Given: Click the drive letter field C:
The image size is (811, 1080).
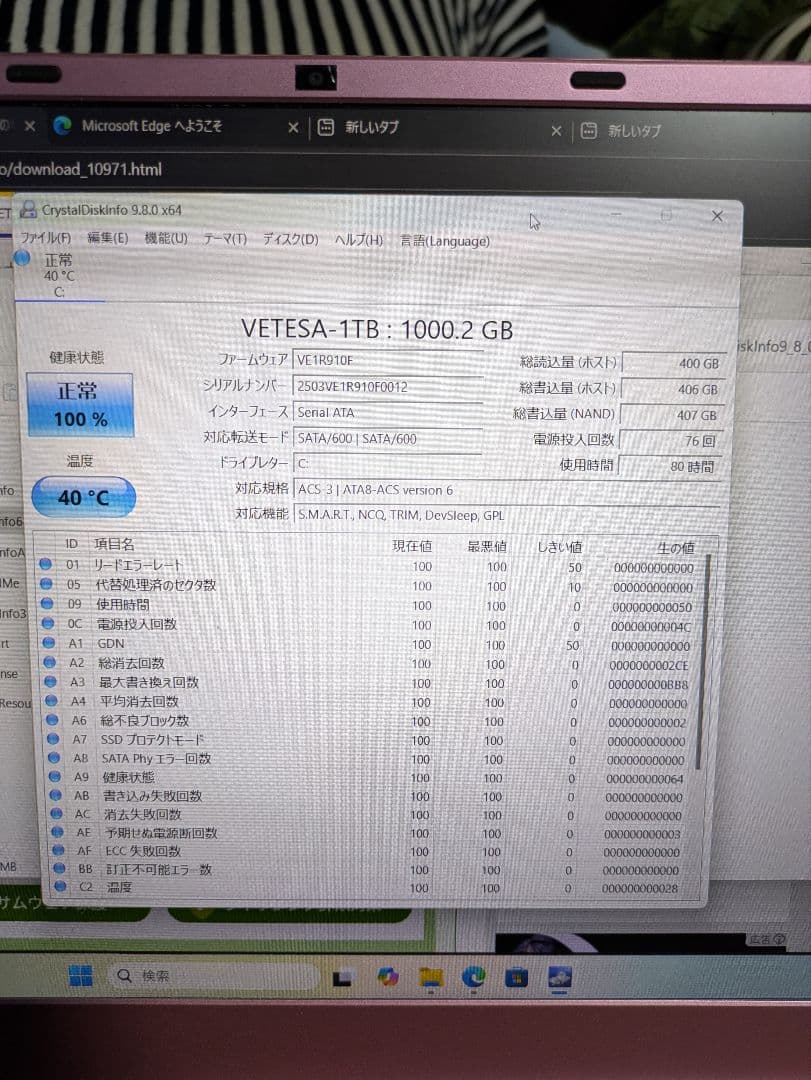Looking at the screenshot, I should click(388, 464).
